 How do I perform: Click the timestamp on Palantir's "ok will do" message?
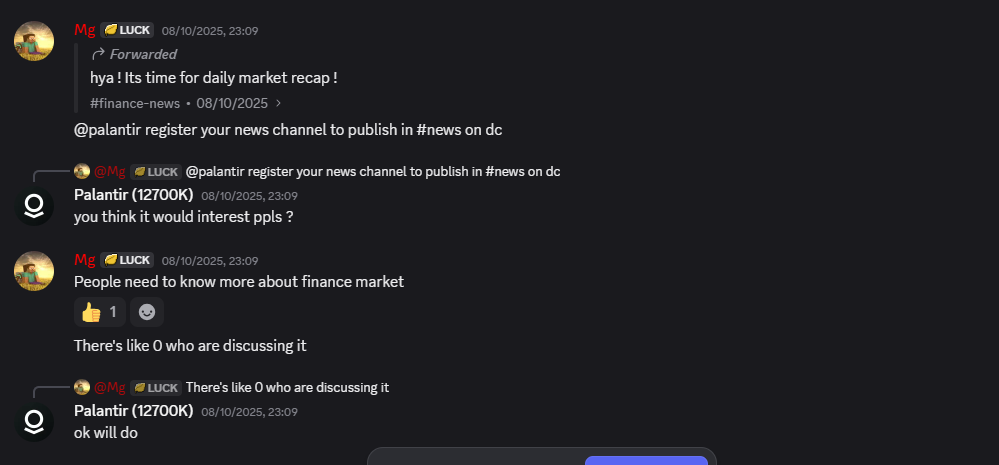coord(249,412)
